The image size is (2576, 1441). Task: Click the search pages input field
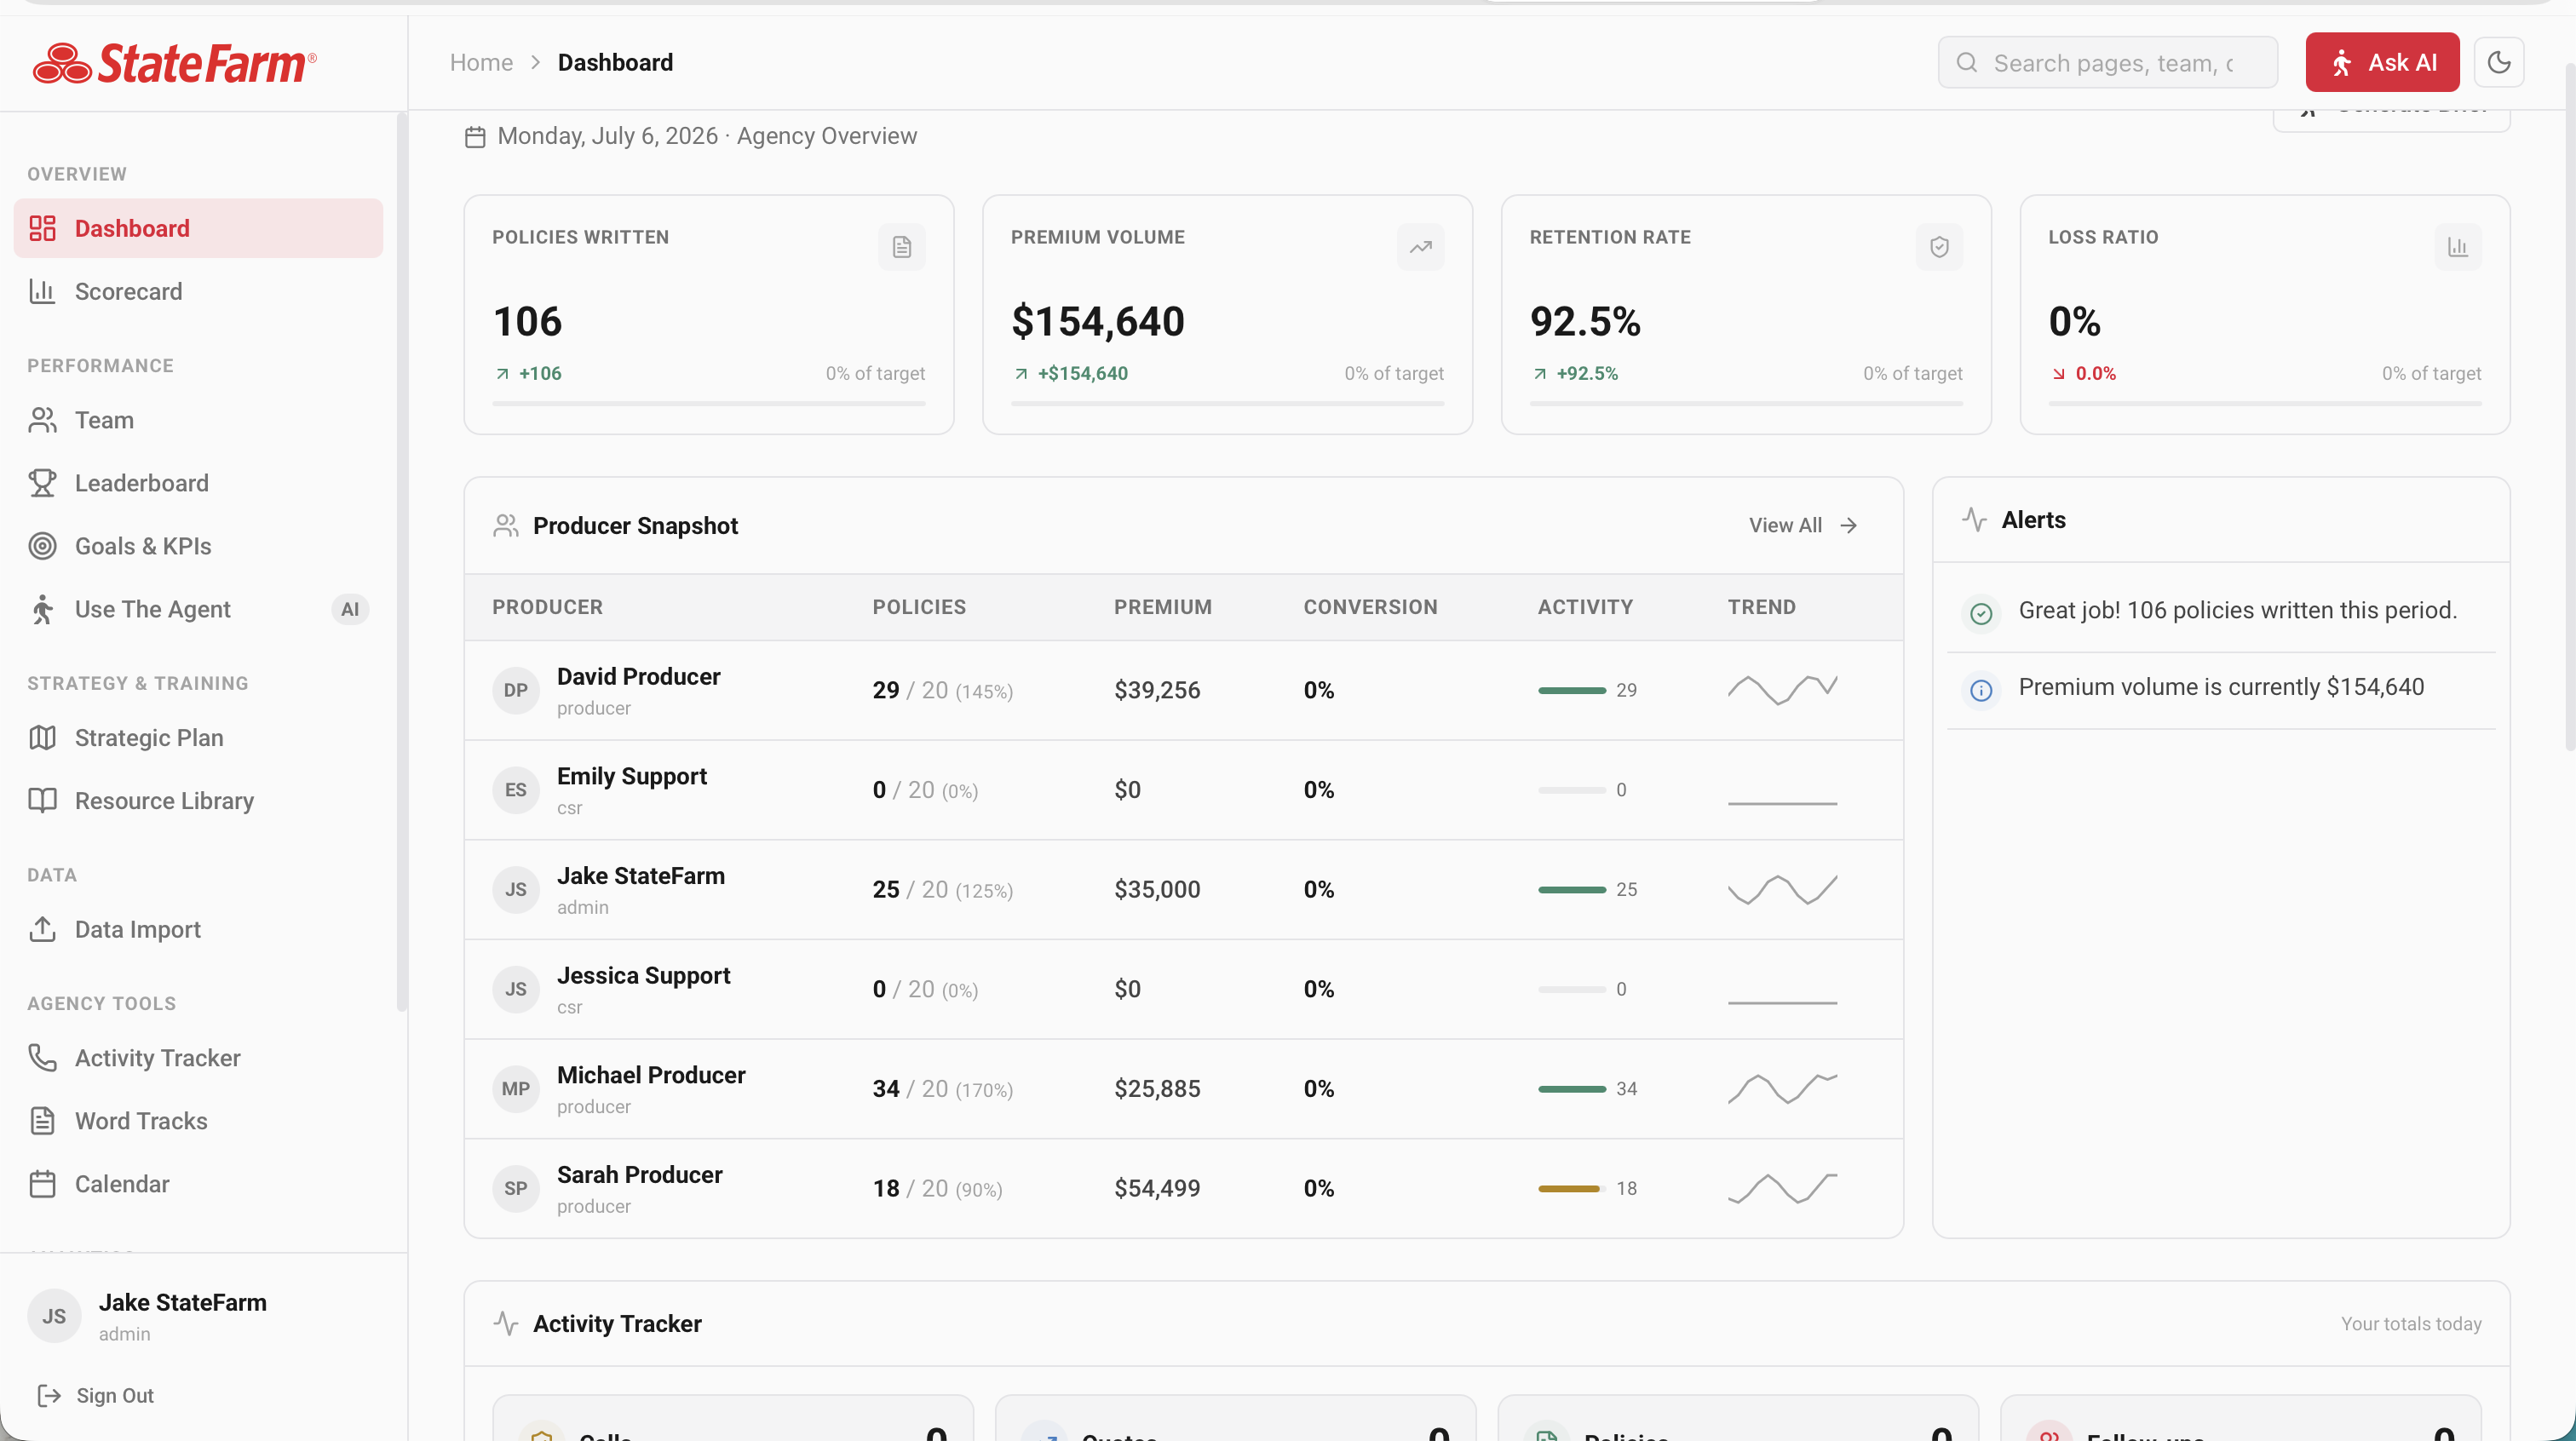coord(2107,62)
